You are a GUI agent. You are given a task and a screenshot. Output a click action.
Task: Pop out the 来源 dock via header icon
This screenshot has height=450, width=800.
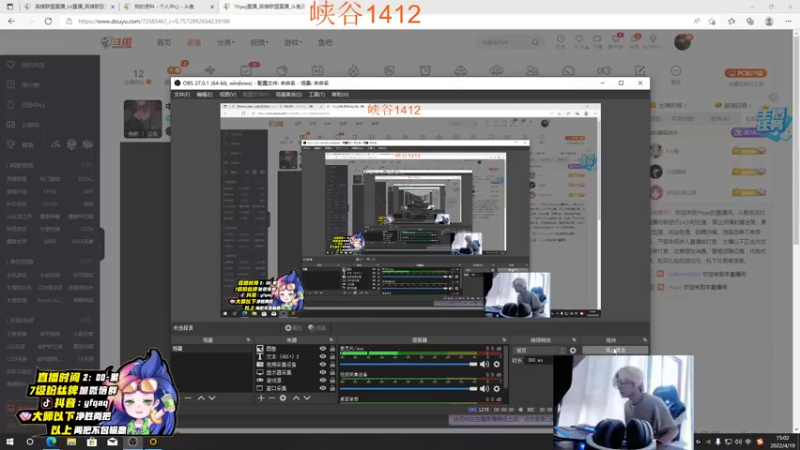(x=331, y=340)
